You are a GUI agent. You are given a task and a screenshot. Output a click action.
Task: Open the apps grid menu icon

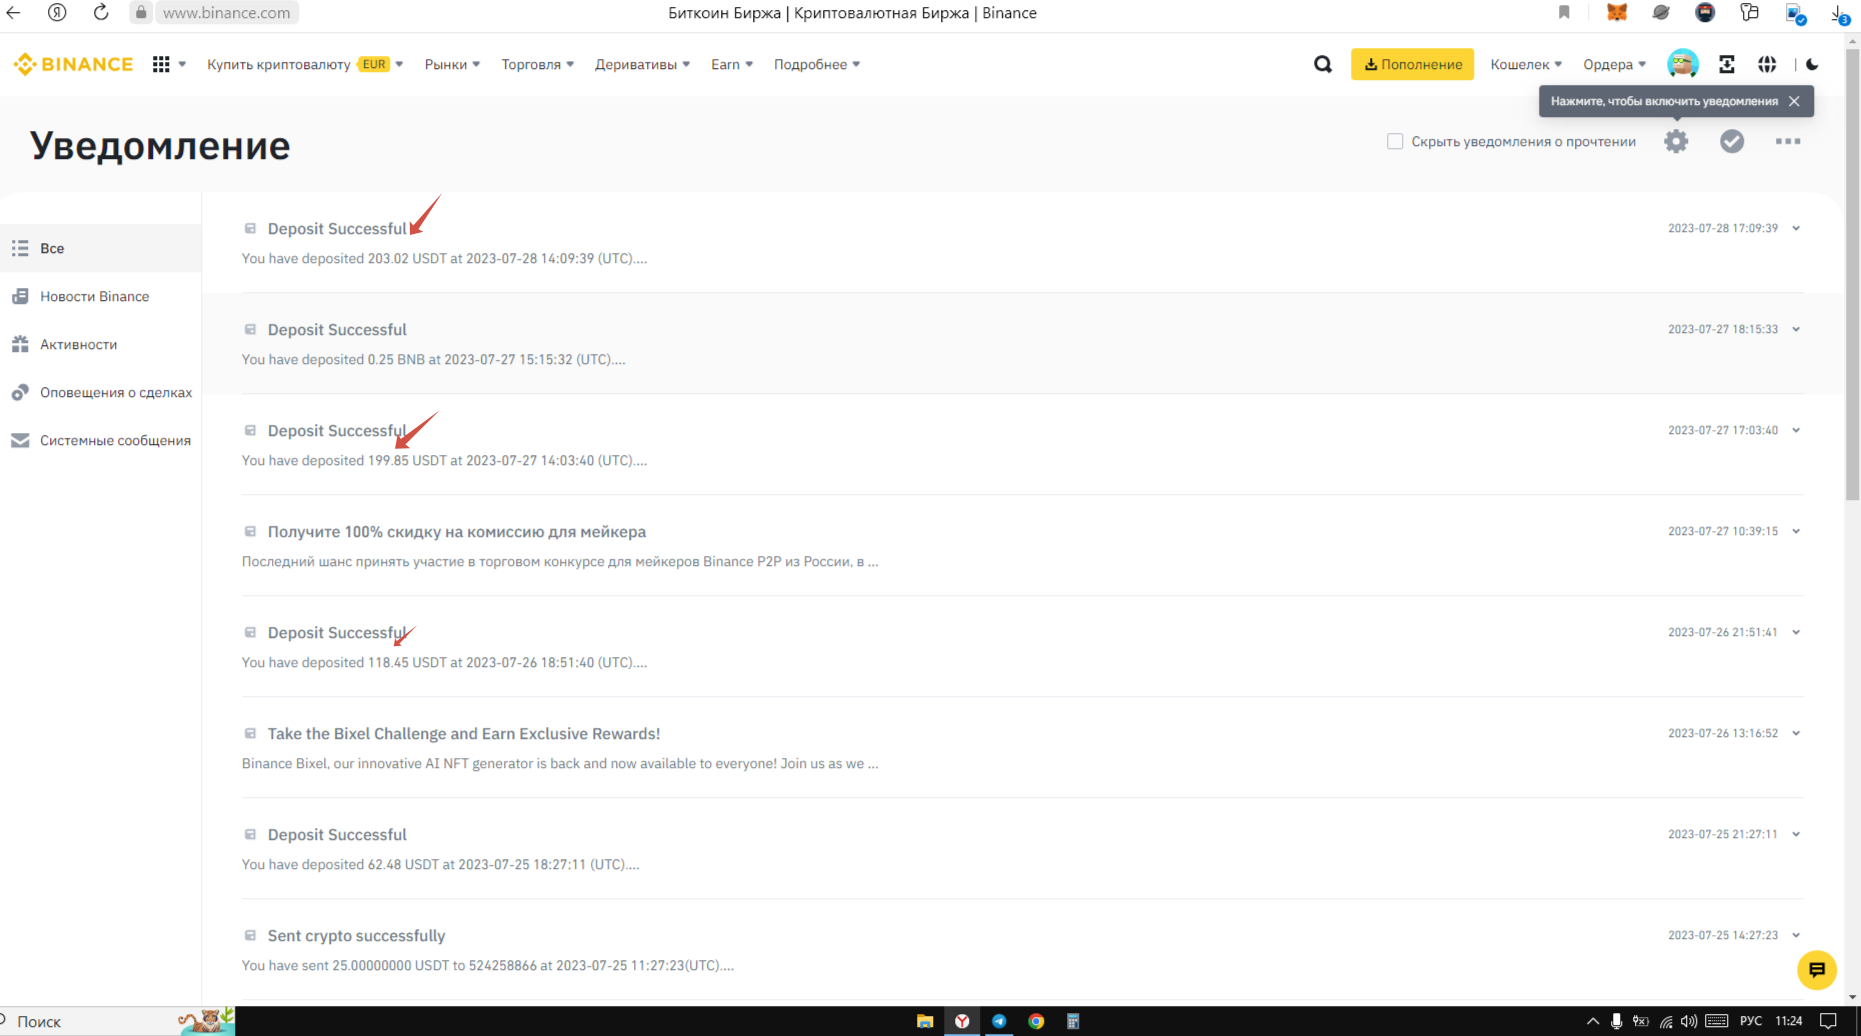pos(161,65)
